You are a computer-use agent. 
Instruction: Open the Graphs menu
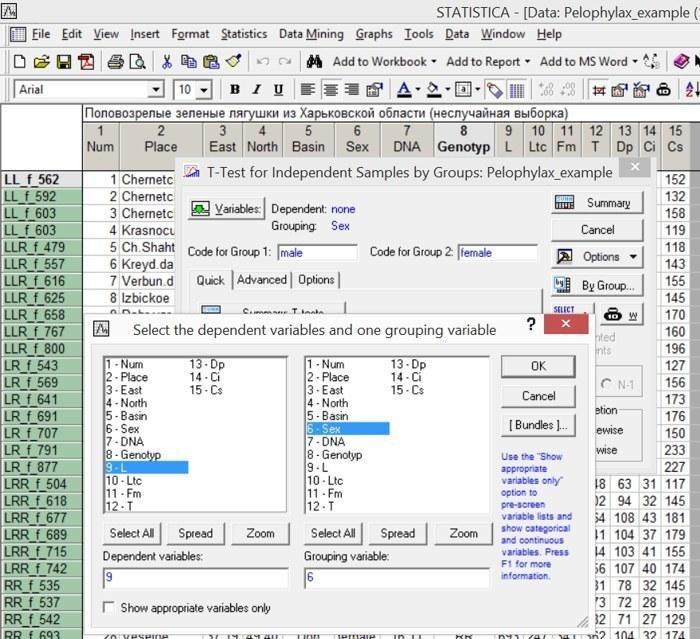pyautogui.click(x=374, y=34)
